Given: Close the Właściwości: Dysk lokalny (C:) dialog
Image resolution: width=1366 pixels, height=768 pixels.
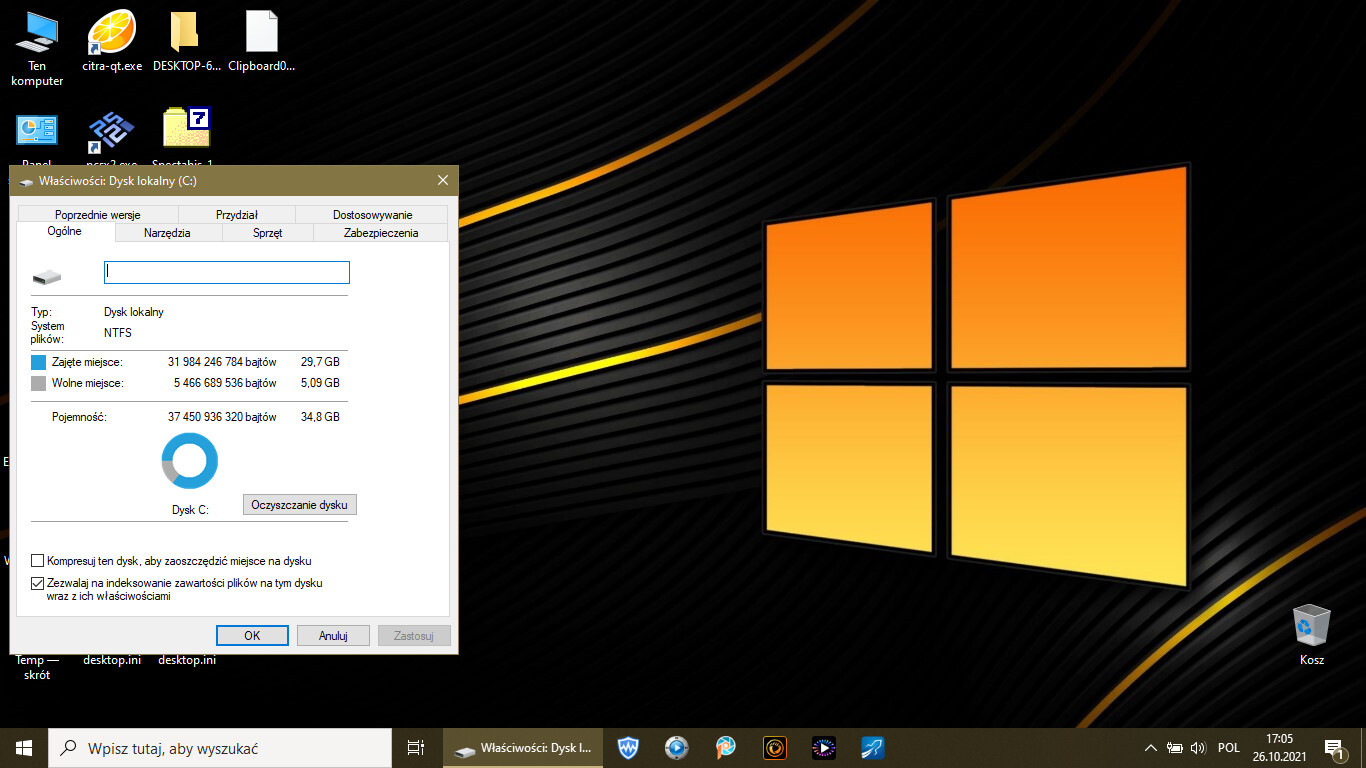Looking at the screenshot, I should coord(443,181).
